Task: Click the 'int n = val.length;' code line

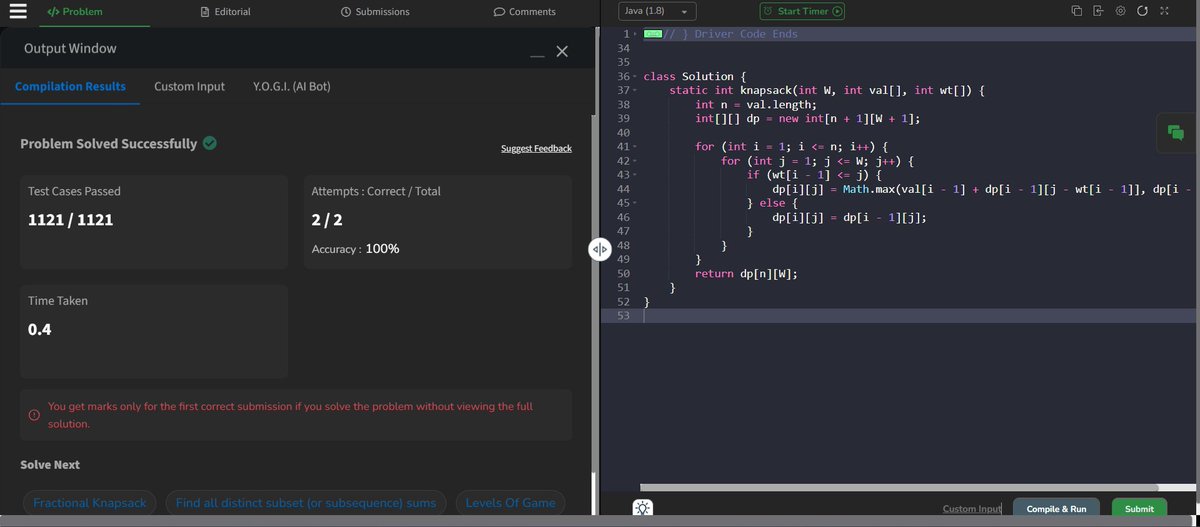Action: 756,105
